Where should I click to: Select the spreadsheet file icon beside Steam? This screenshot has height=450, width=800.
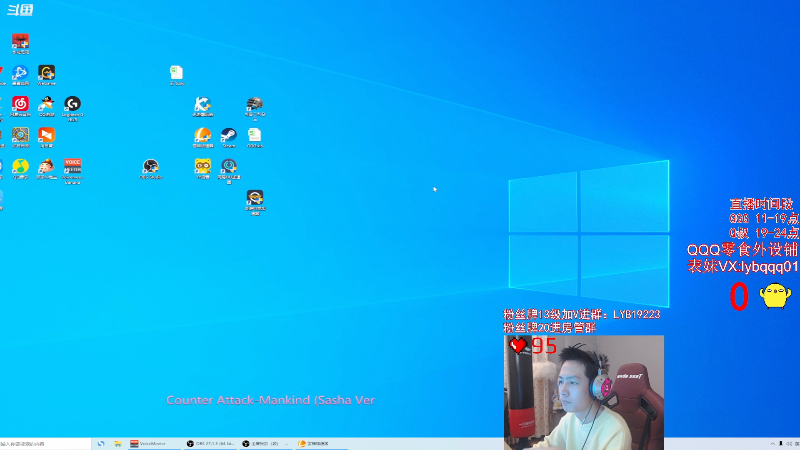pyautogui.click(x=255, y=137)
